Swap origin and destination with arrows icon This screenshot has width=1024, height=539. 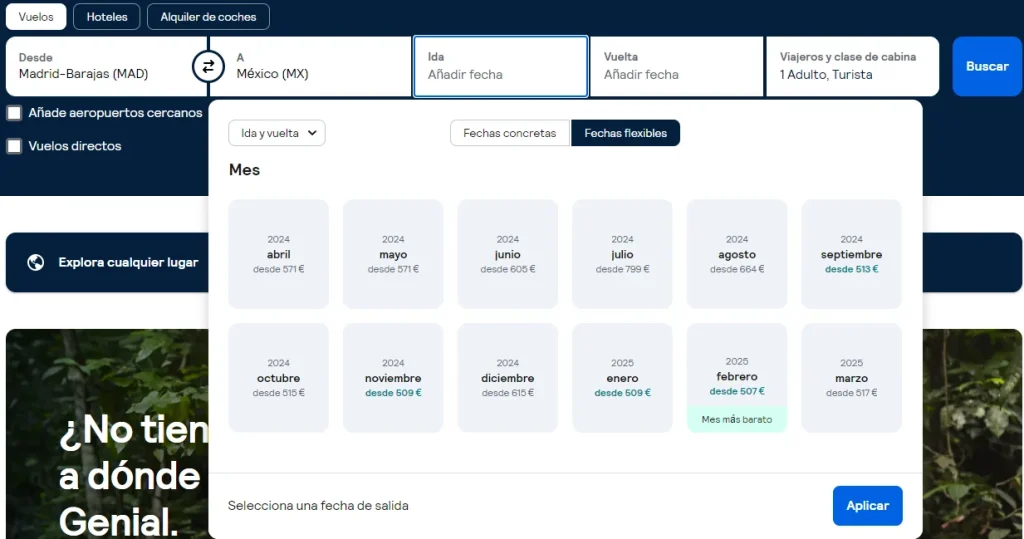208,66
